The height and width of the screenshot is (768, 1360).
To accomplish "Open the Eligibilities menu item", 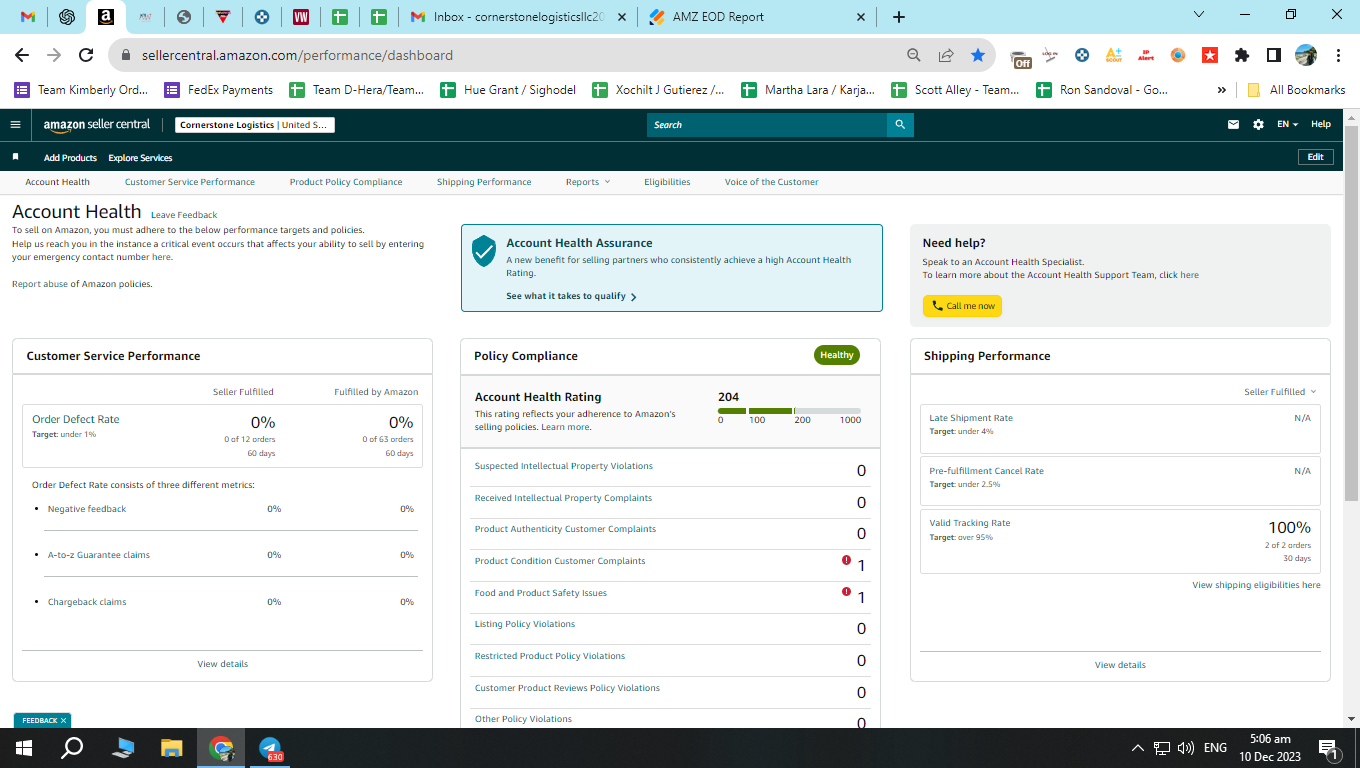I will (x=667, y=182).
